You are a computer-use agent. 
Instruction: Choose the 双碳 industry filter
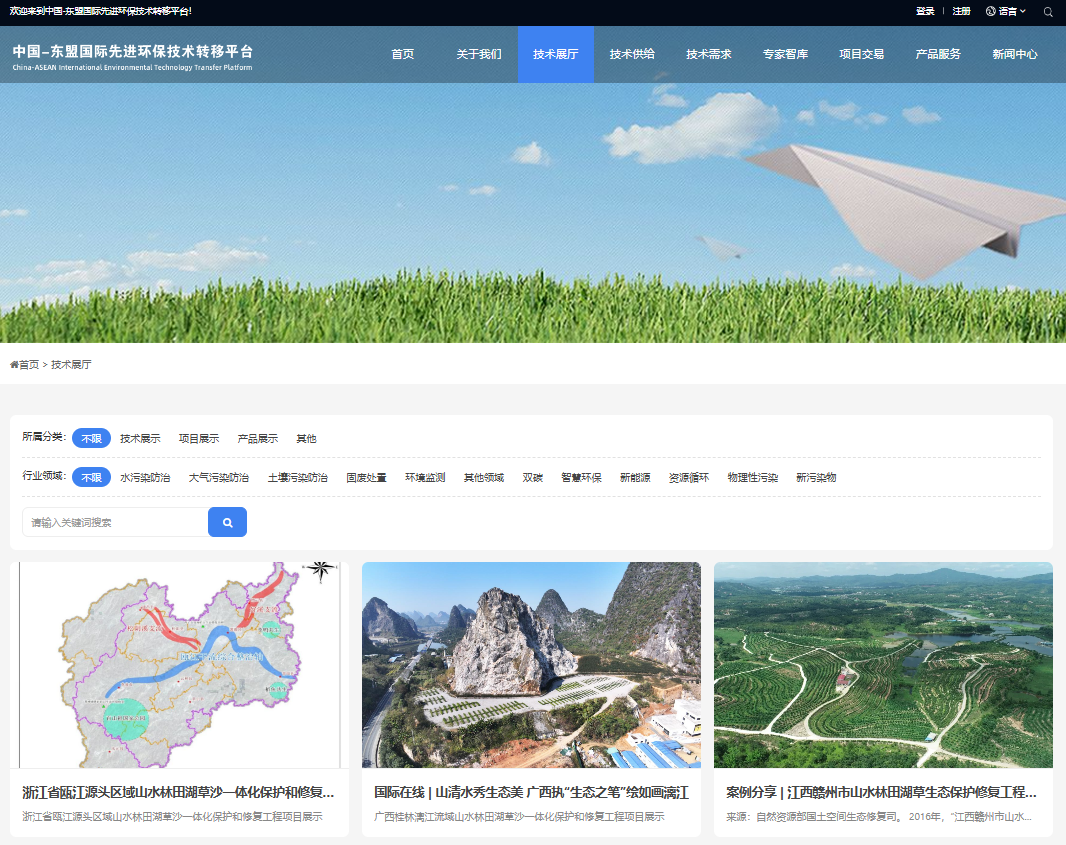(x=532, y=478)
